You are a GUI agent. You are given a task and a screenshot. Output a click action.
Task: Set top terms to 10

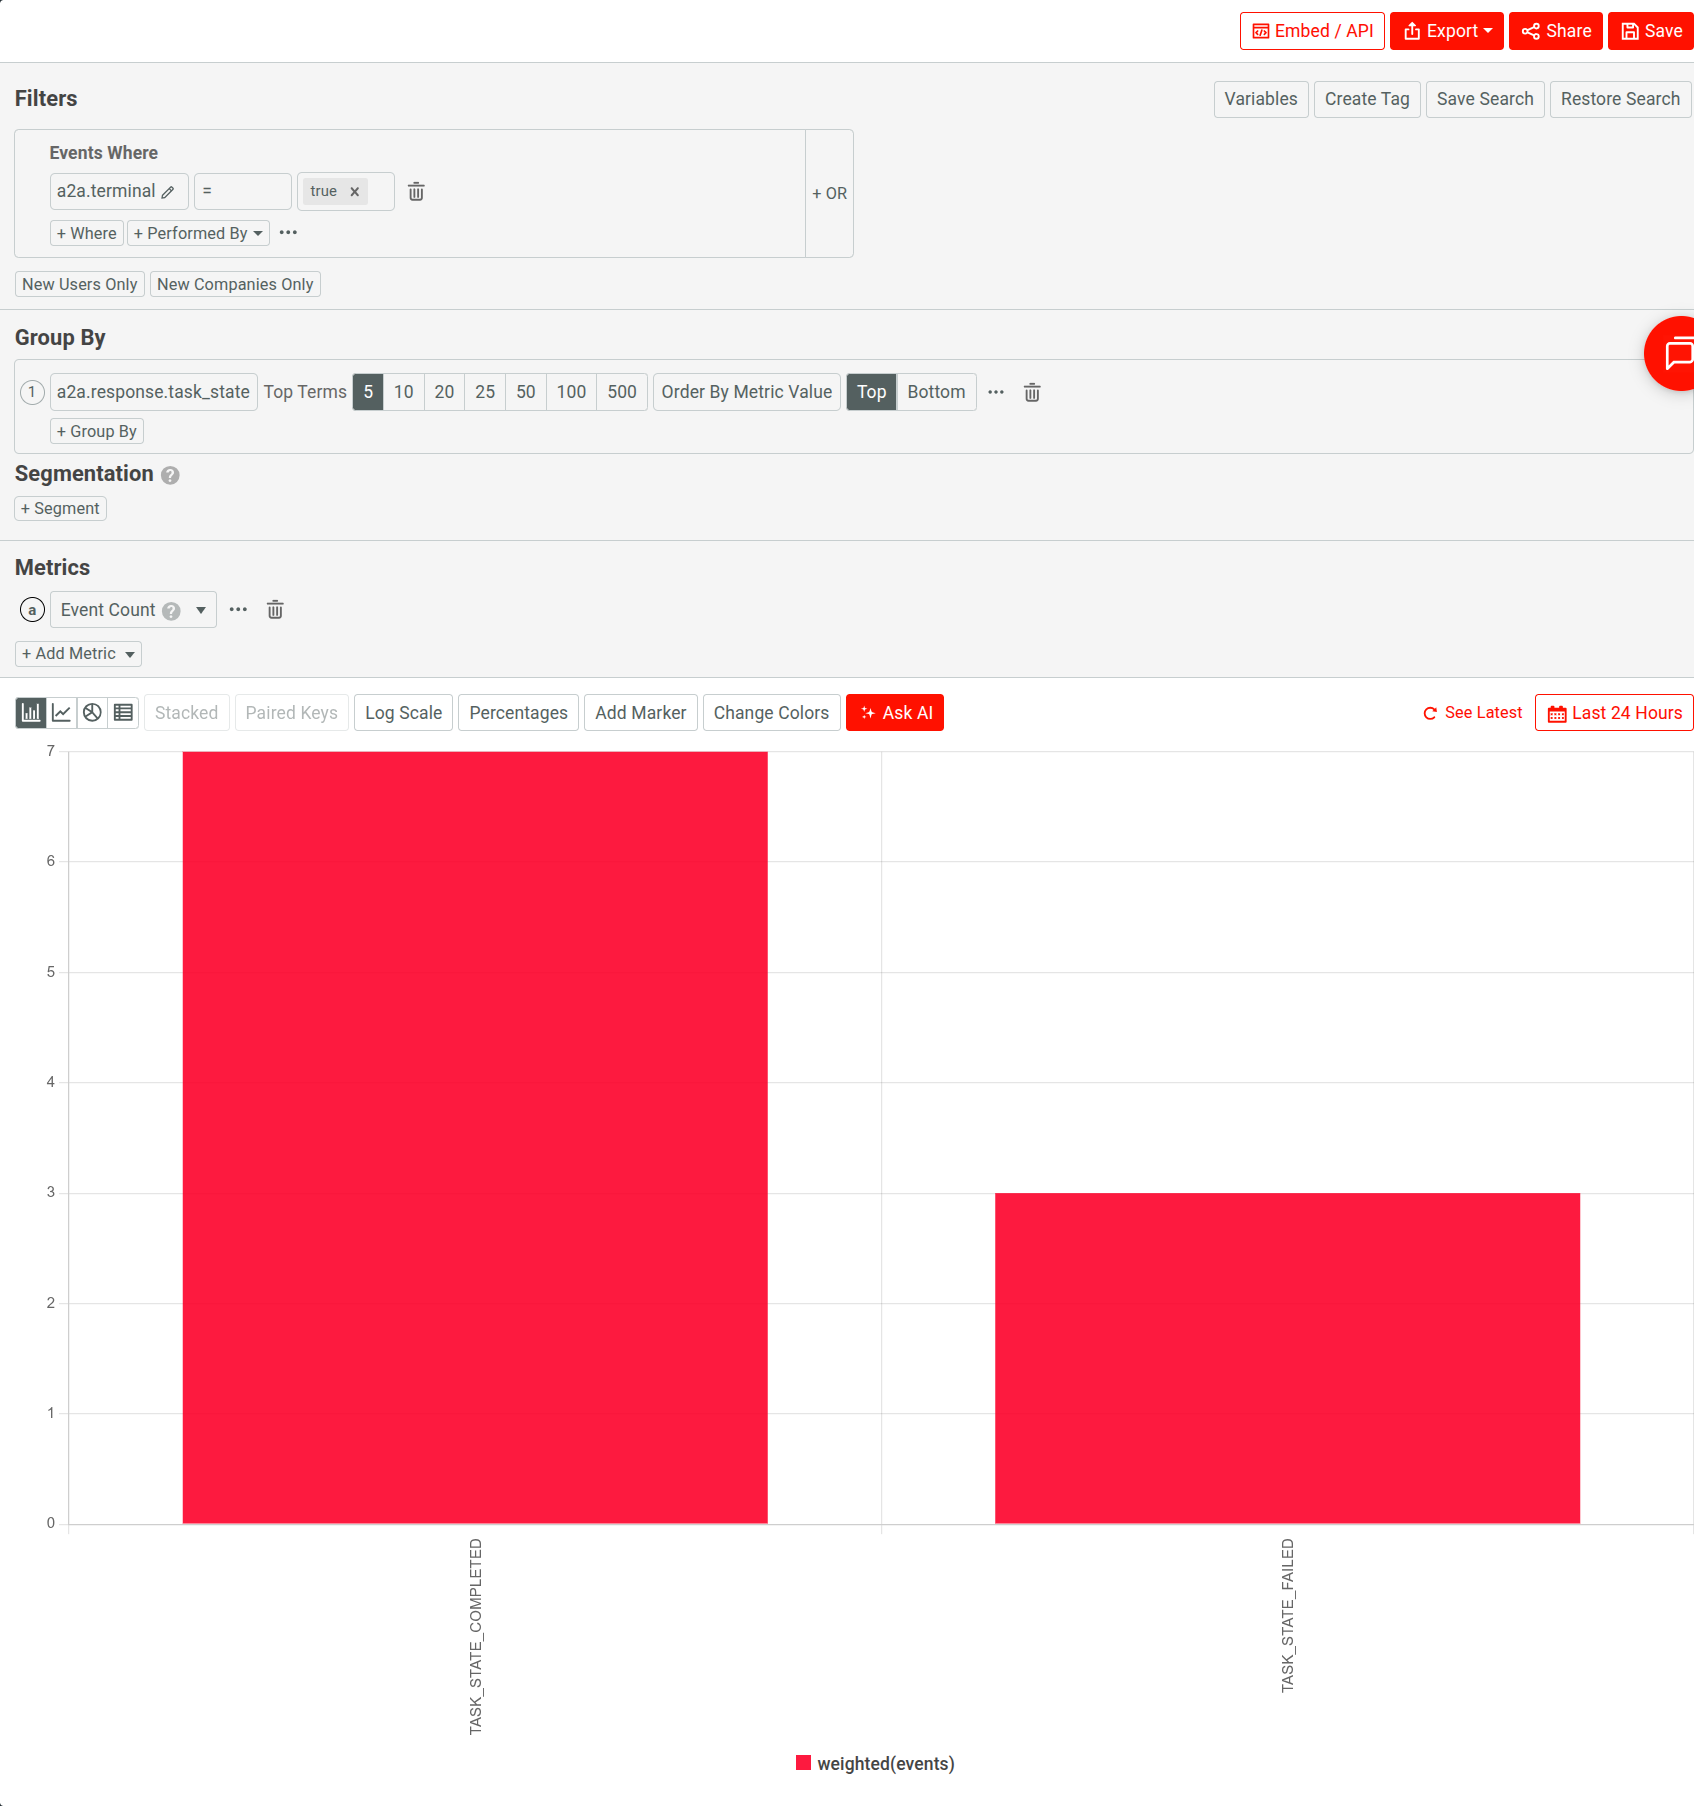[403, 392]
